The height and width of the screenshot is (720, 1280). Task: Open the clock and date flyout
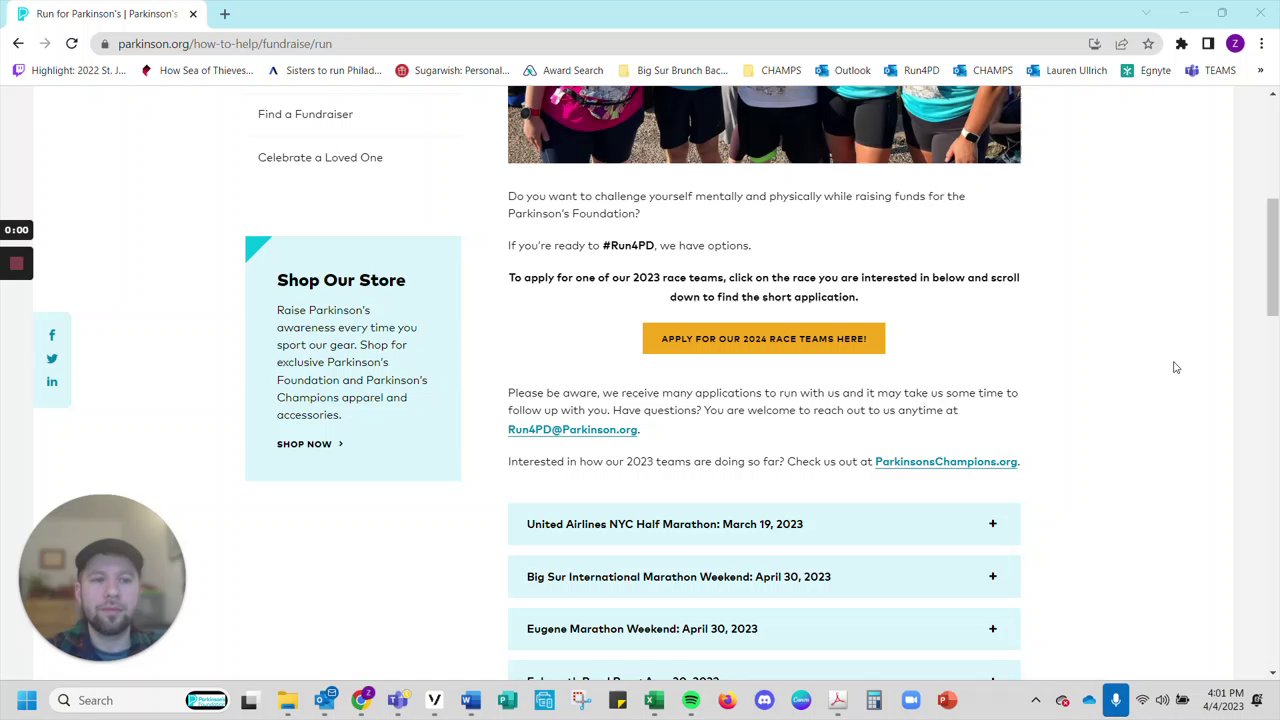(x=1225, y=700)
